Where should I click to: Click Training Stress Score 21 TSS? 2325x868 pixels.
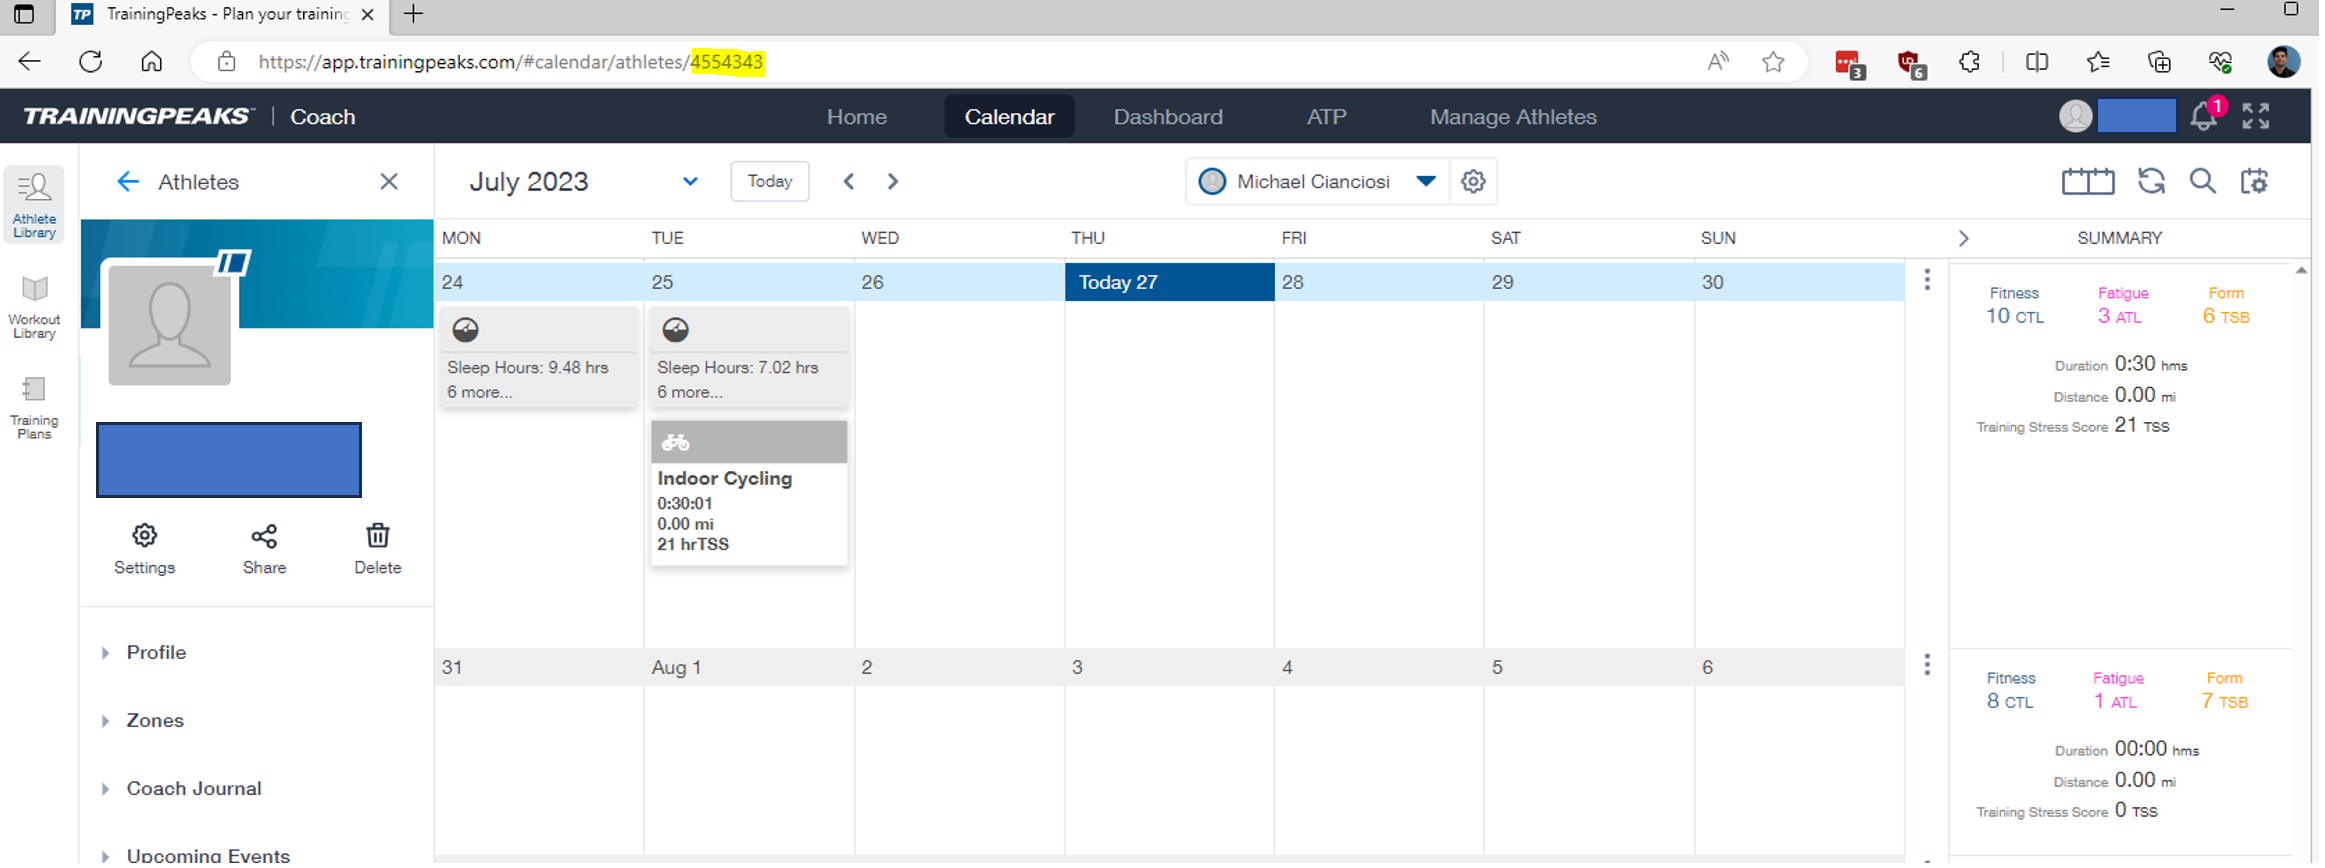click(2072, 426)
